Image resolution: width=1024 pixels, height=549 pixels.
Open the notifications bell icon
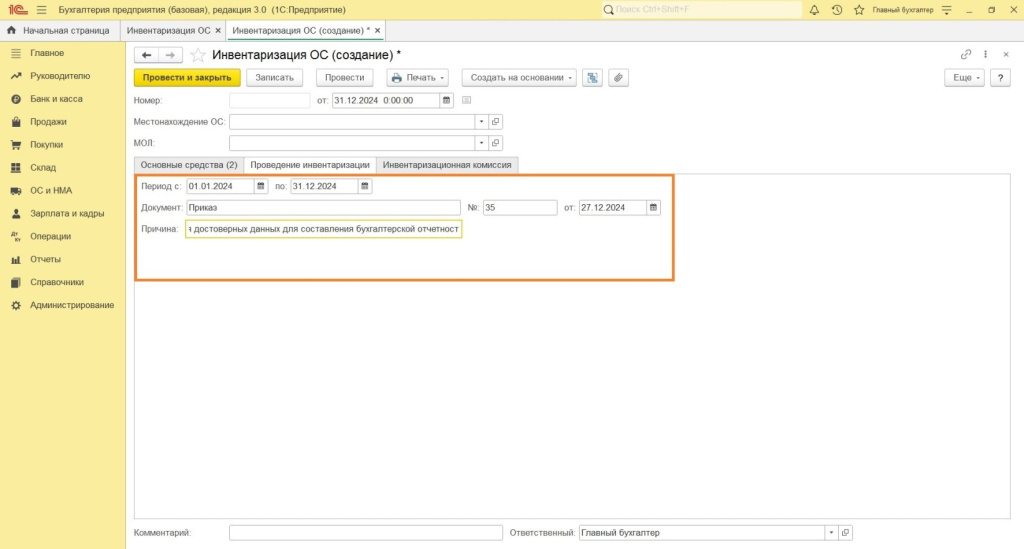tap(814, 9)
